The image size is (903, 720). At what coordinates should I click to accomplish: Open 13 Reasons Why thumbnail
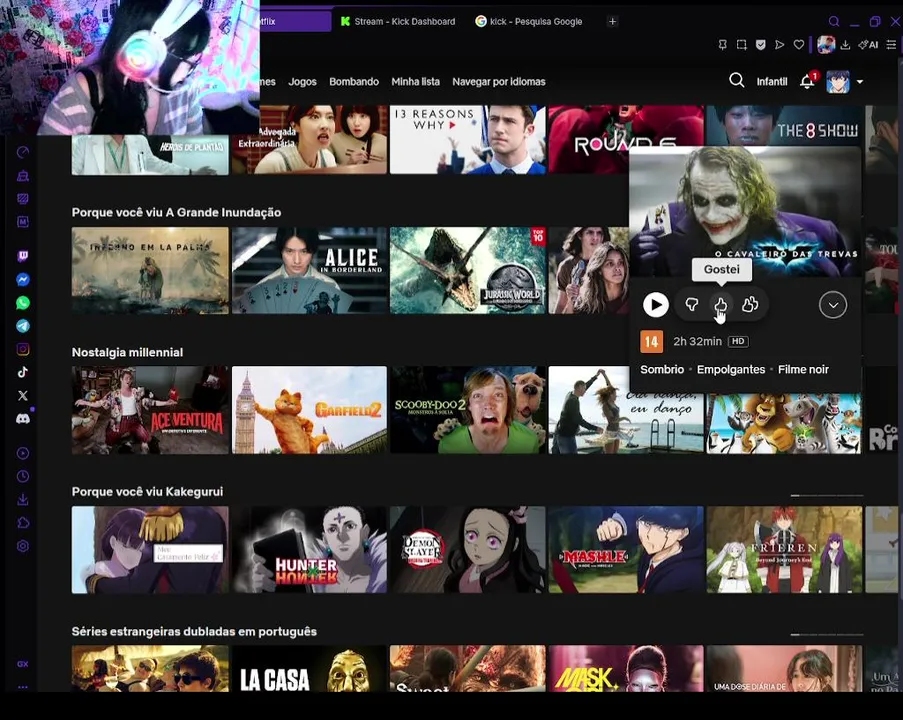[468, 139]
